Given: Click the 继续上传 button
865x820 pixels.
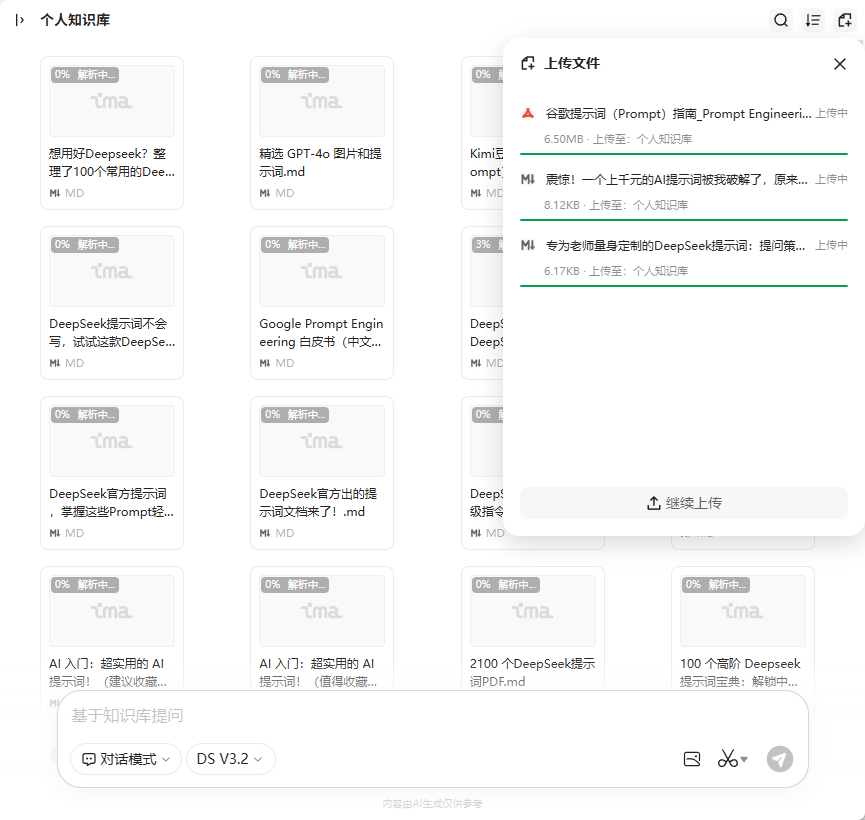Looking at the screenshot, I should pos(684,503).
